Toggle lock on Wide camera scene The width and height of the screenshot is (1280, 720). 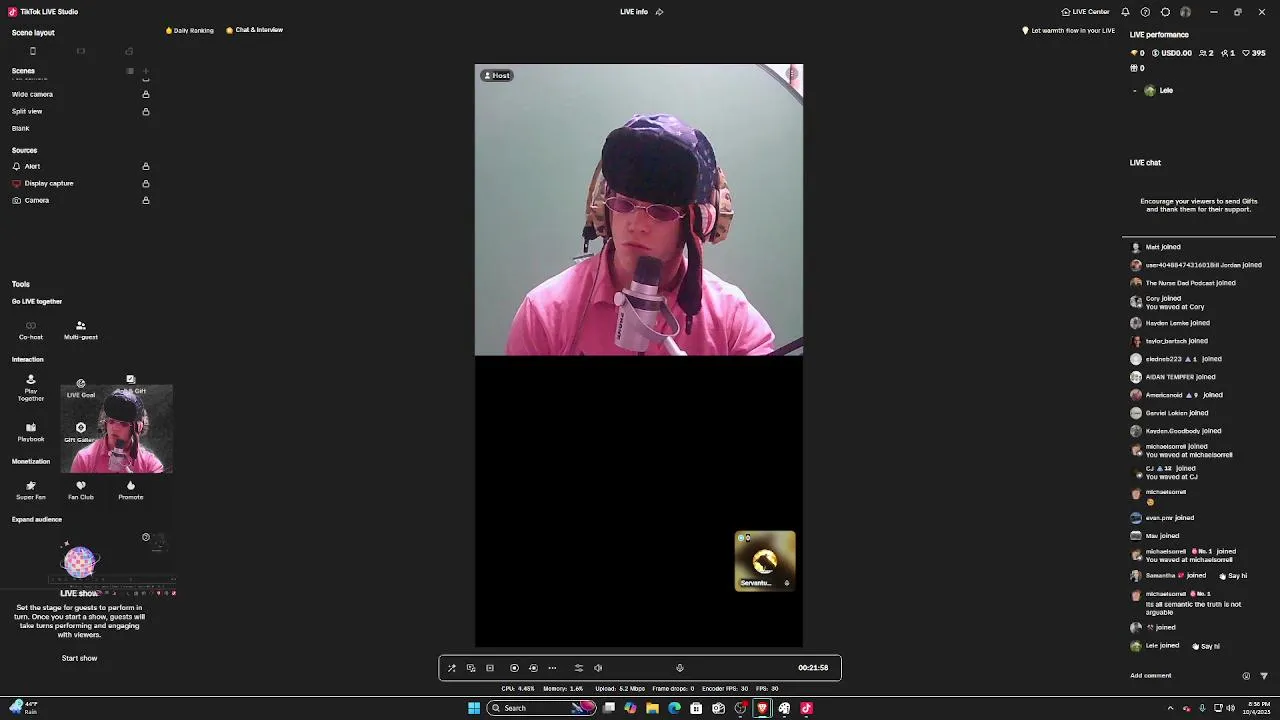click(x=146, y=95)
